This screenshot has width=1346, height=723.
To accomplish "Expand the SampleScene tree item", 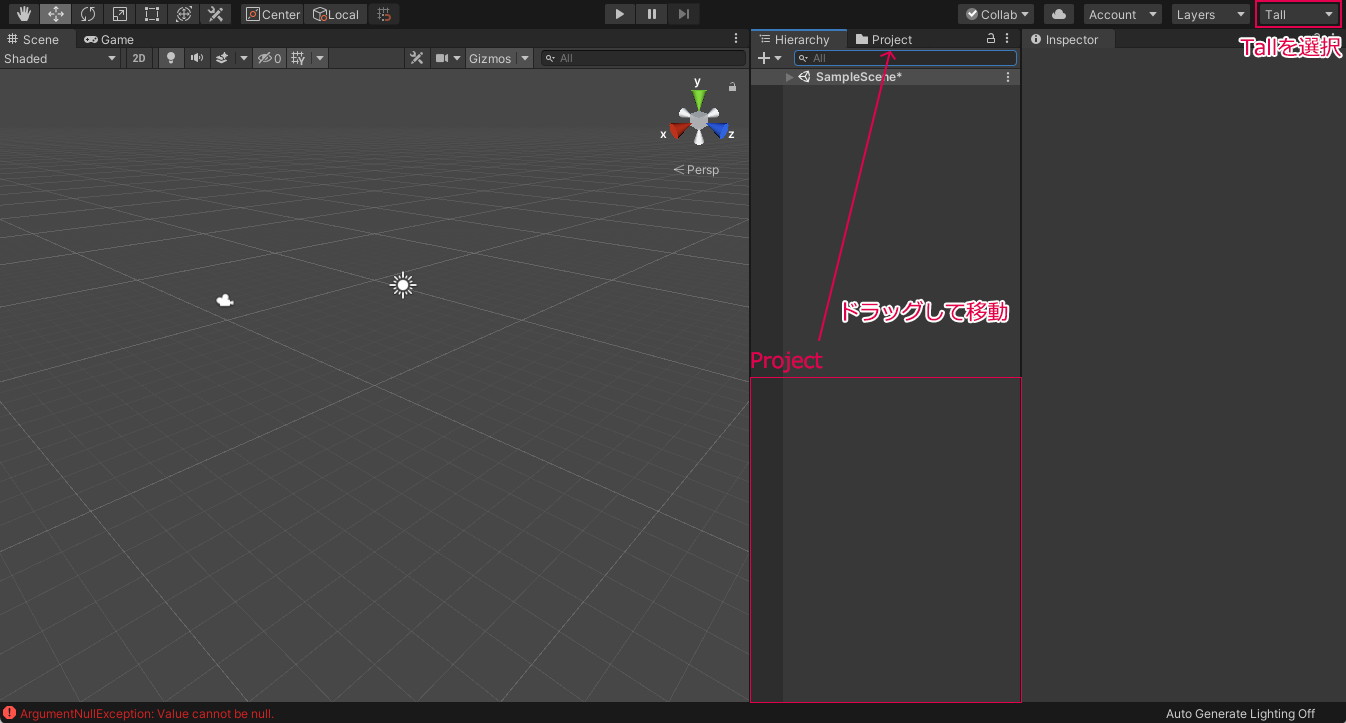I will pos(790,77).
